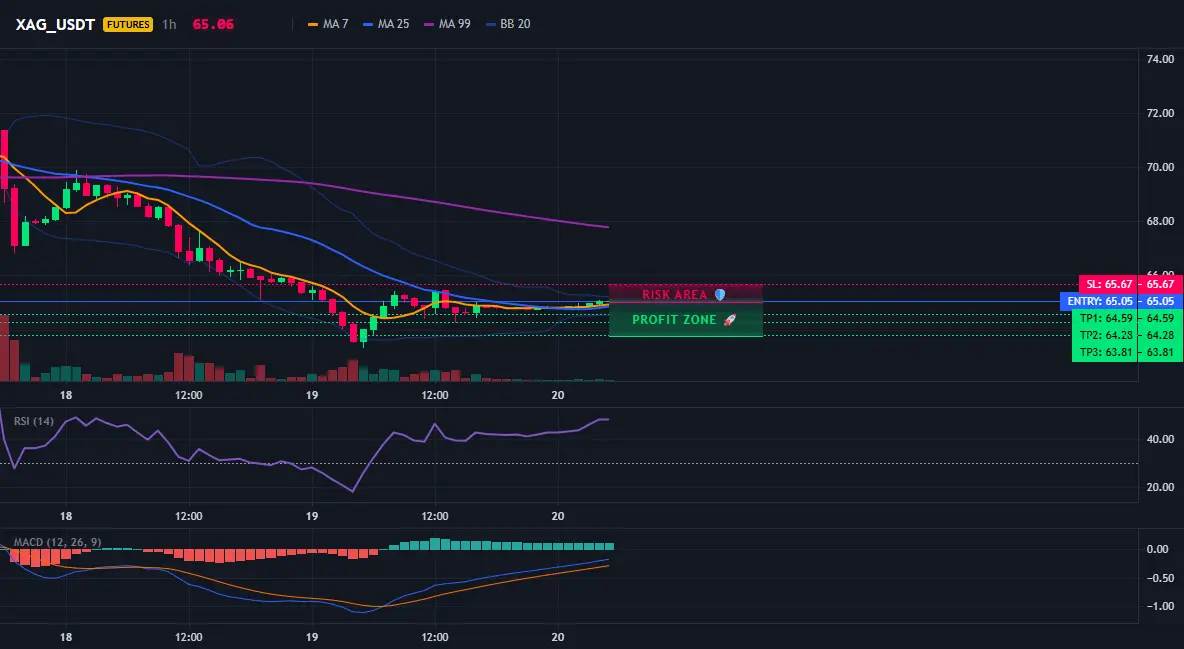Click the FUTURES badge
1184x649 pixels.
tap(128, 24)
